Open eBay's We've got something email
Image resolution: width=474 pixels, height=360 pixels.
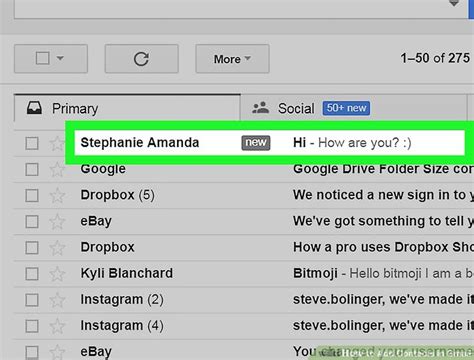(244, 221)
